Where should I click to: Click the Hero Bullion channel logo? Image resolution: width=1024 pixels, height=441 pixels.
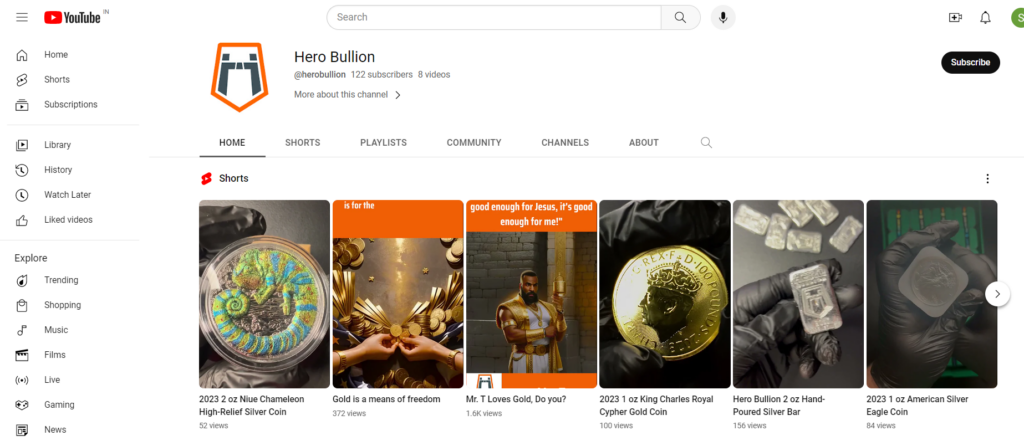point(240,76)
